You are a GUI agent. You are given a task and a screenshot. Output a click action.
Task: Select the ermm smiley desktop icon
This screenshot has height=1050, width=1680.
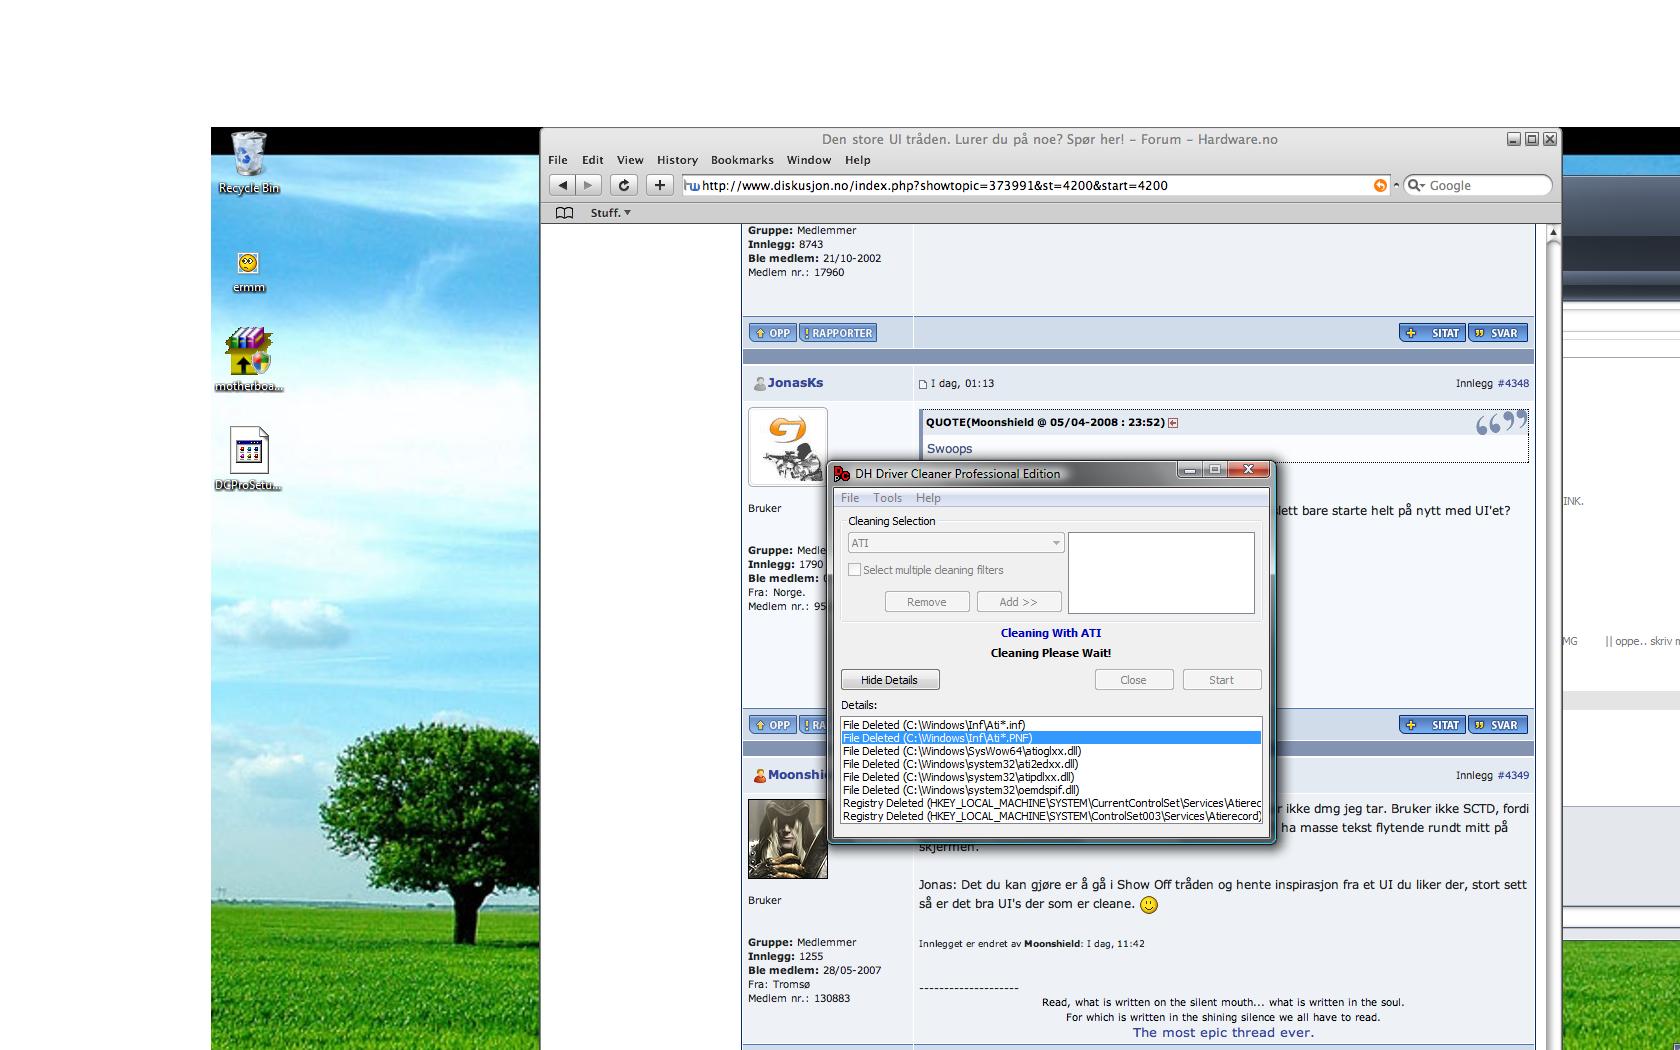[249, 271]
